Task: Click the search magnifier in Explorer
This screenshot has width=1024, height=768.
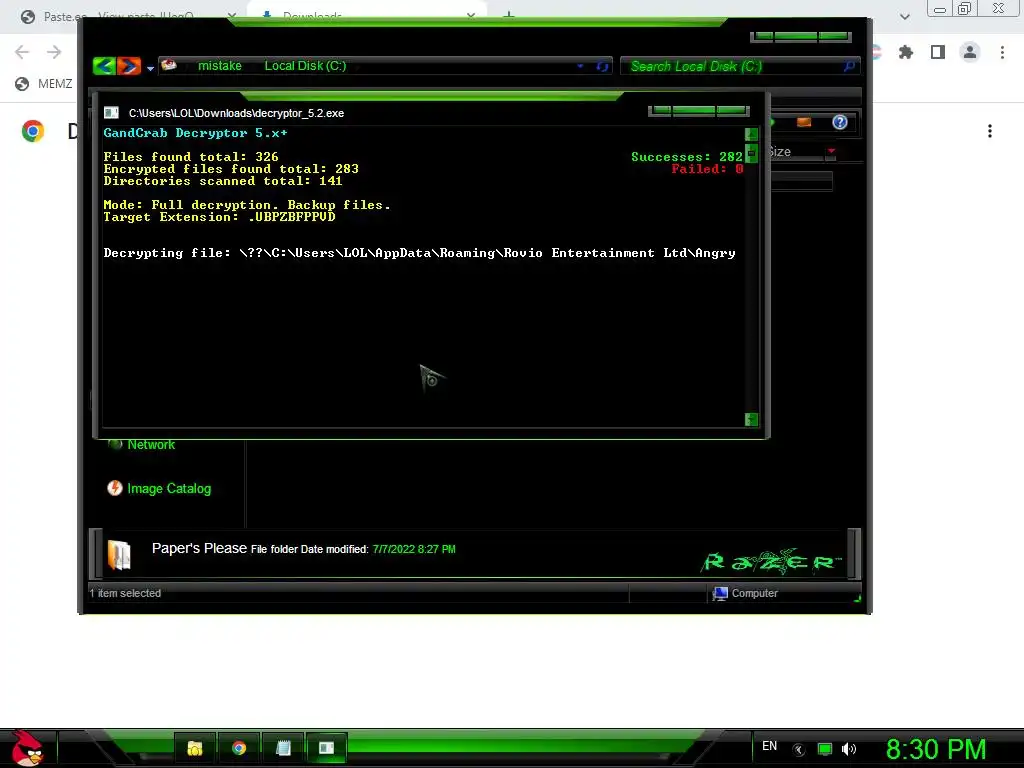Action: [x=849, y=66]
